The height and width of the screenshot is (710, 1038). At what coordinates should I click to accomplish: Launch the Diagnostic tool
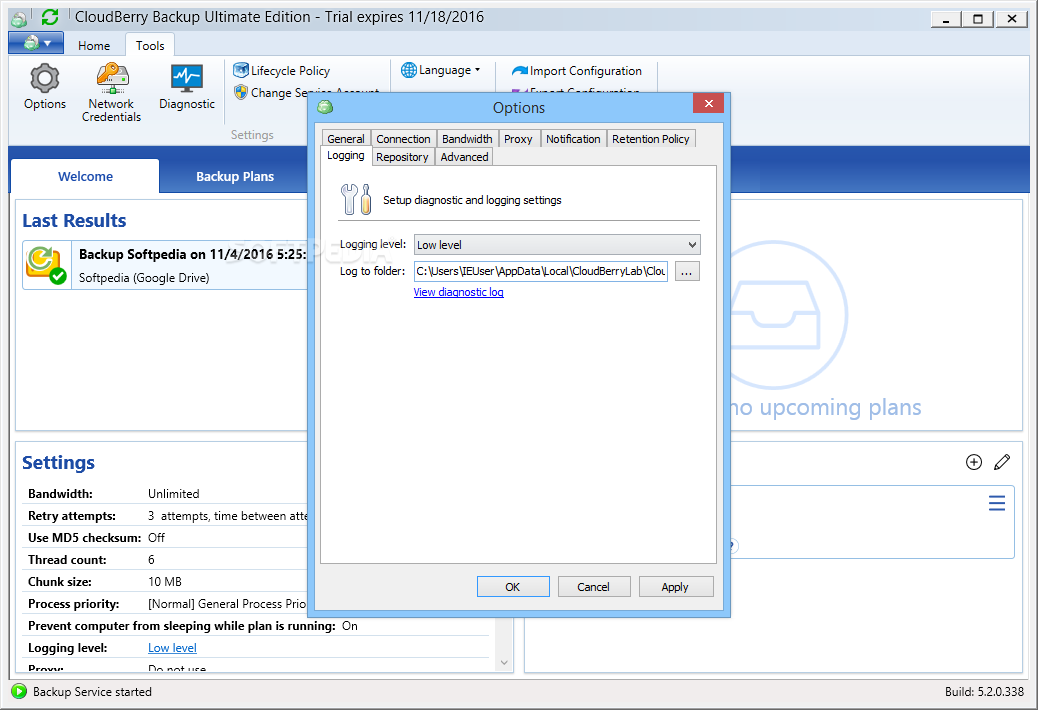coord(187,87)
